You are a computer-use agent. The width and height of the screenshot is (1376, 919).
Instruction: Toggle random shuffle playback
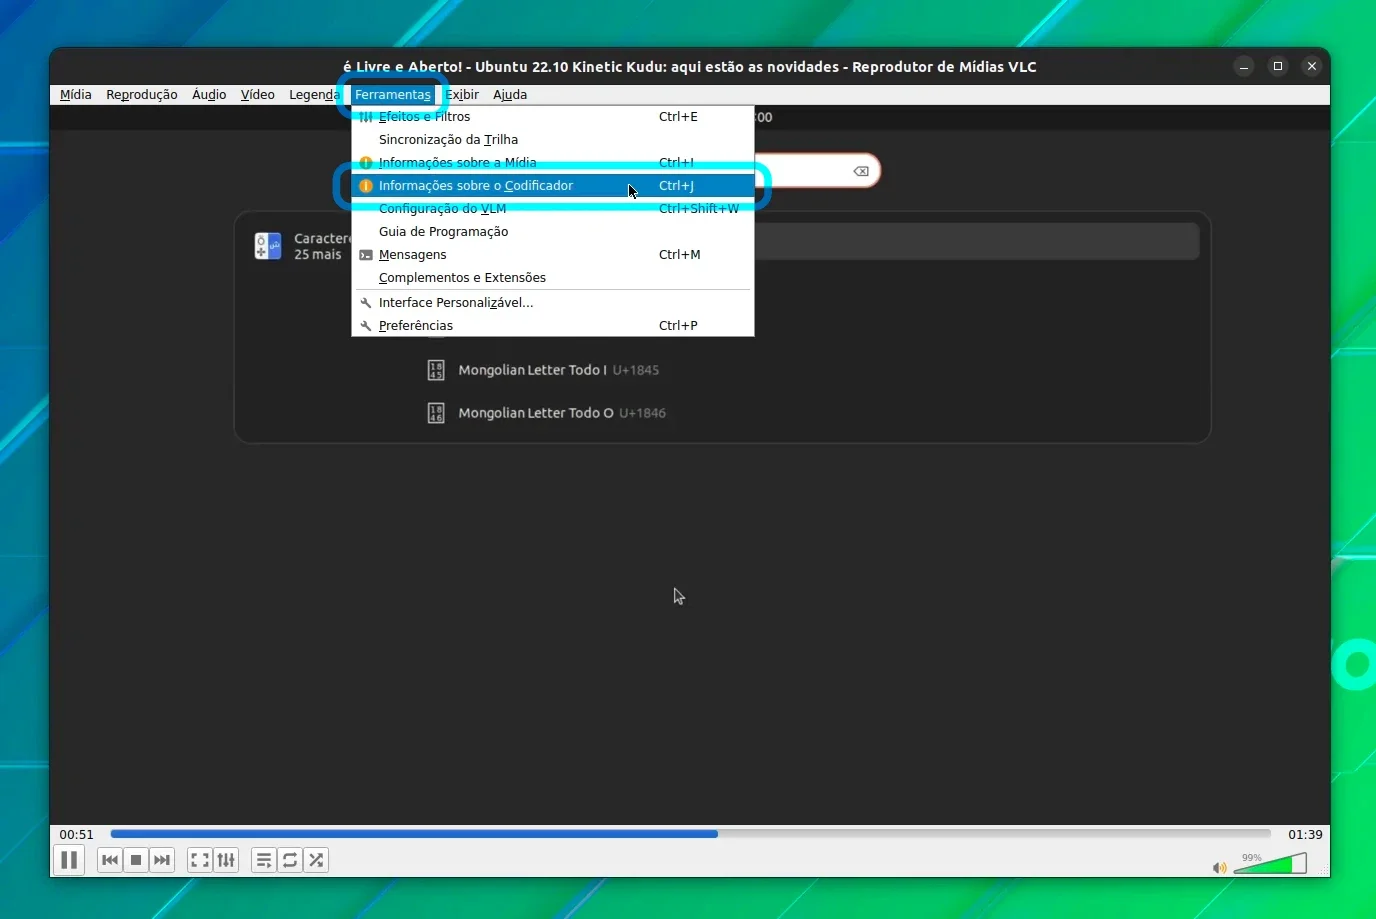316,860
